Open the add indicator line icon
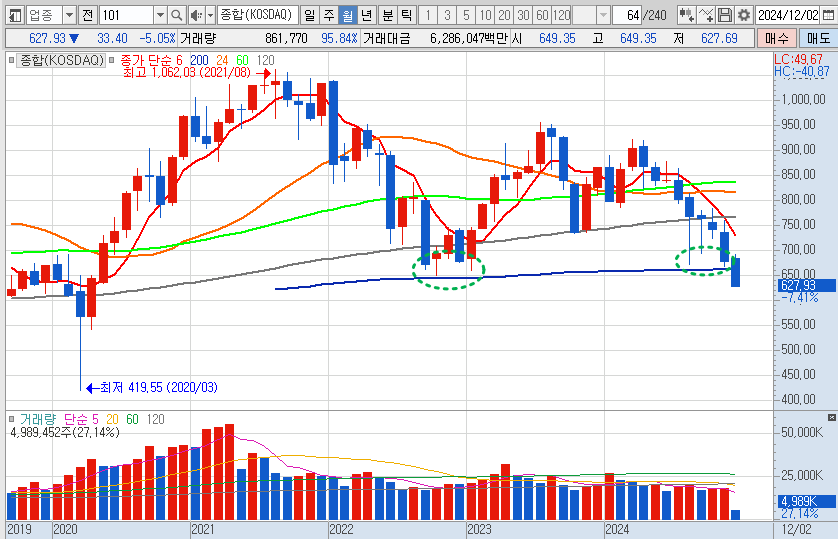The image size is (838, 539). coord(706,15)
